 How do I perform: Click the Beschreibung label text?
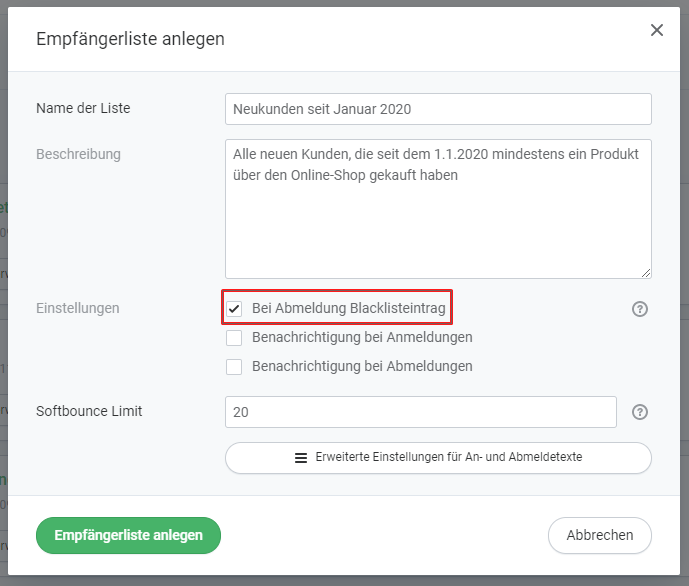78,154
